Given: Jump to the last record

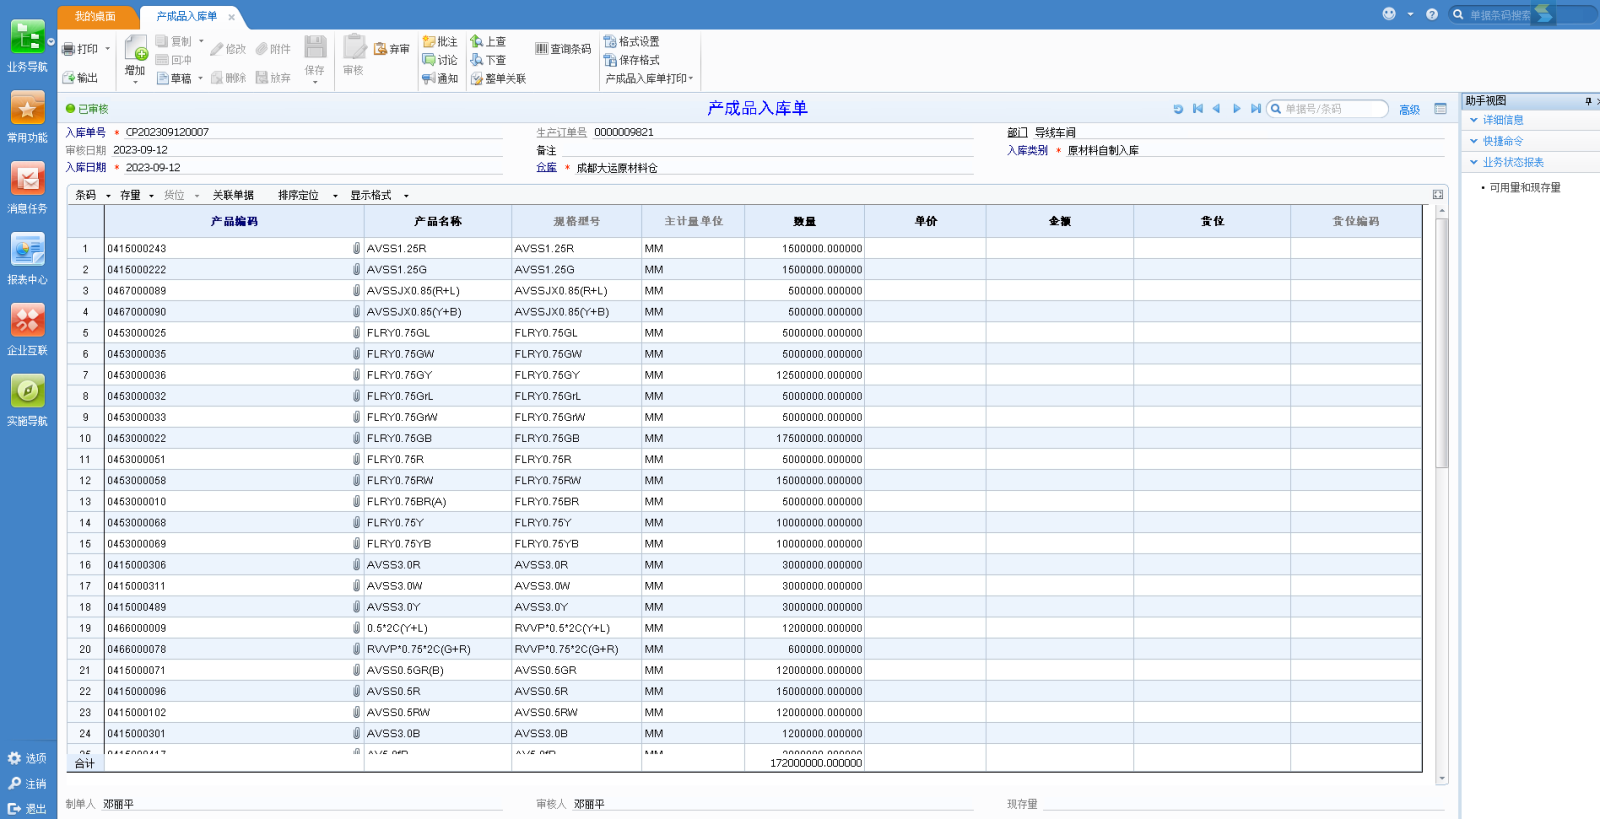Looking at the screenshot, I should point(1255,109).
